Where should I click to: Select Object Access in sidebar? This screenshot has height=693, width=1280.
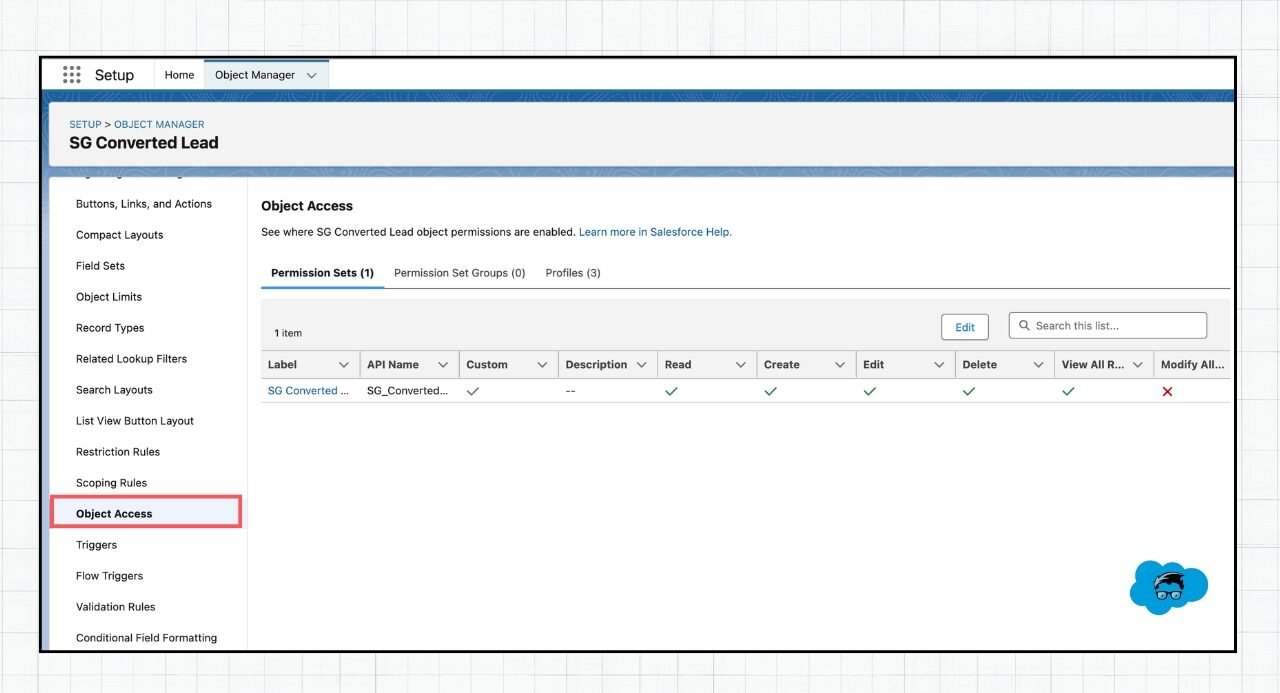click(x=146, y=512)
